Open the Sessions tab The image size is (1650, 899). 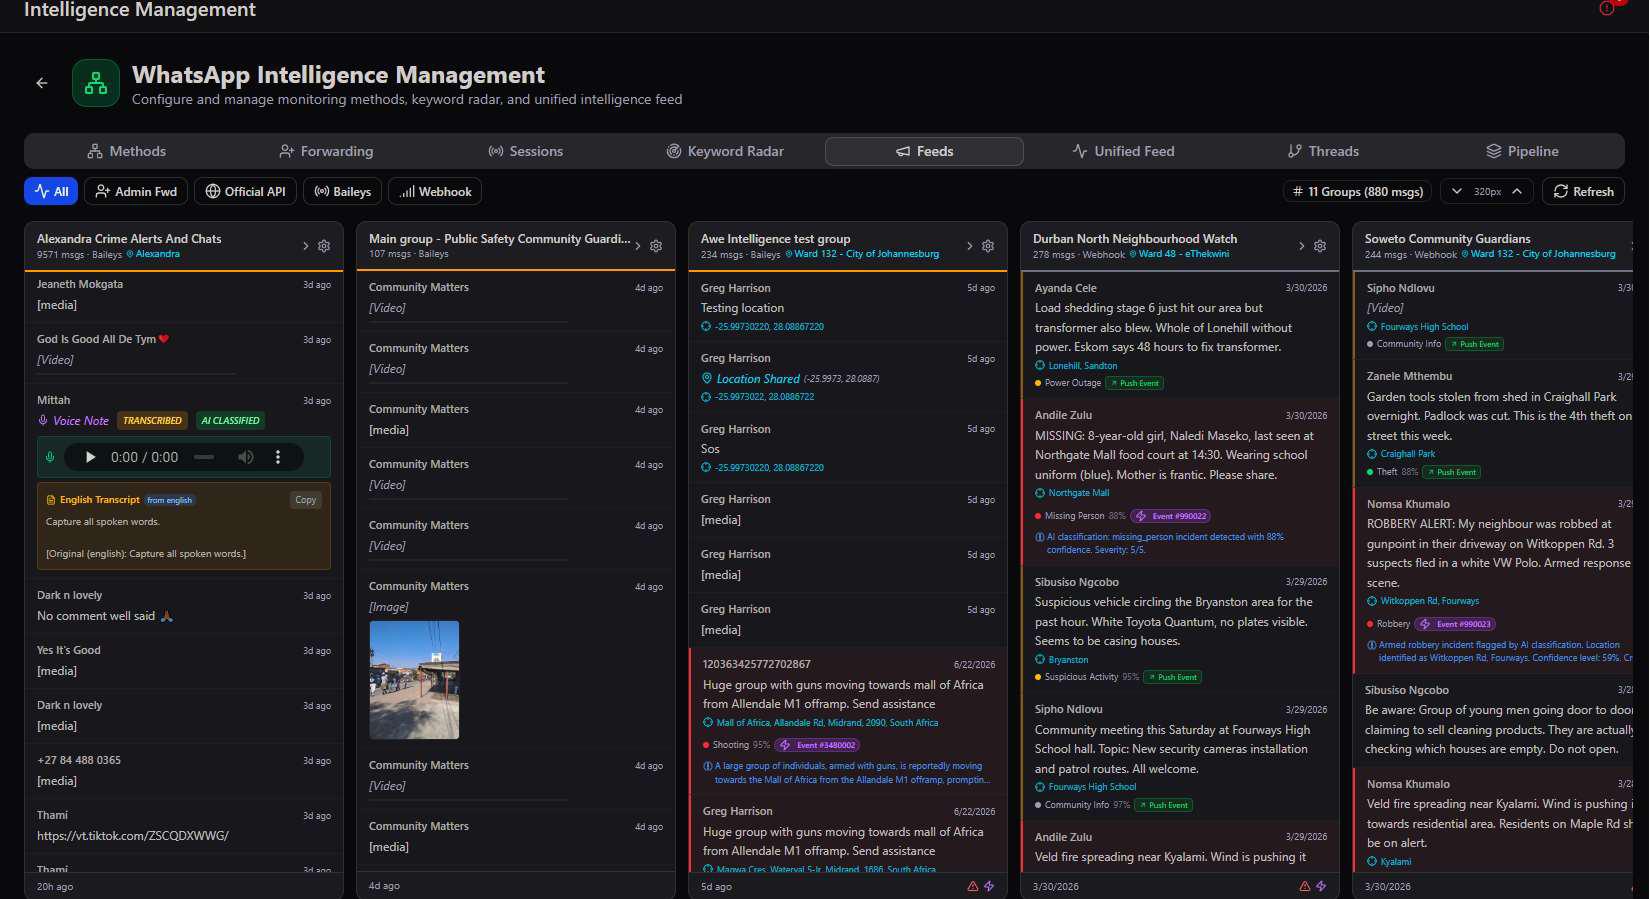pos(525,151)
